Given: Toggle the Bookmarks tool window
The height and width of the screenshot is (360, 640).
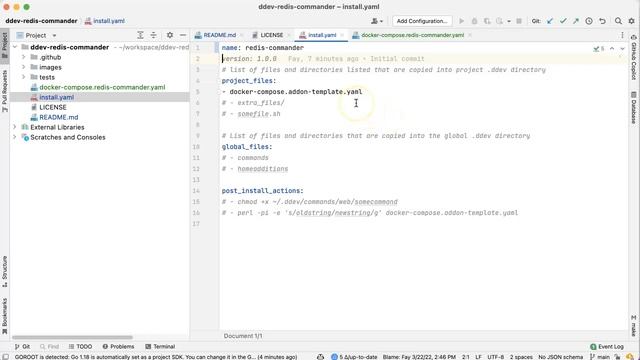Looking at the screenshot, I should (x=4, y=316).
